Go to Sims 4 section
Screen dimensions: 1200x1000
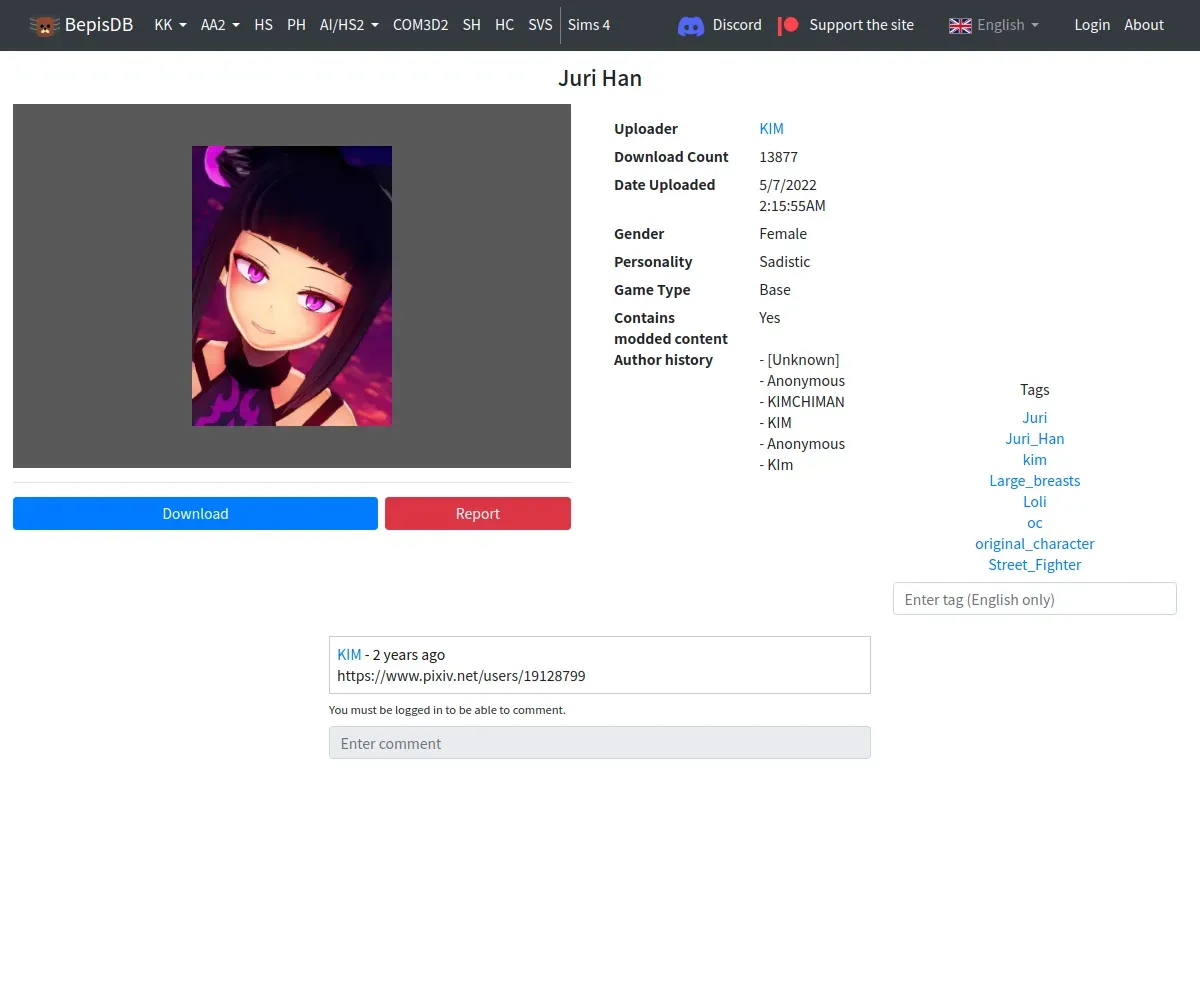click(589, 25)
